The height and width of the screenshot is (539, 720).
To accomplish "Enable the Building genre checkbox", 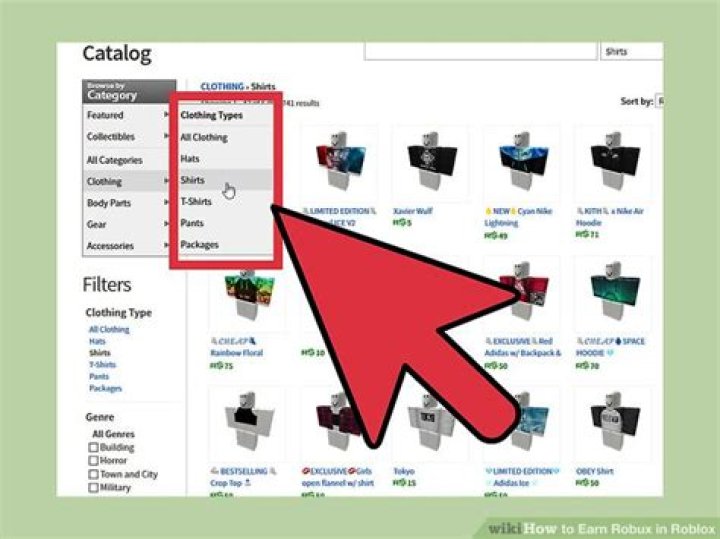I will pos(94,448).
